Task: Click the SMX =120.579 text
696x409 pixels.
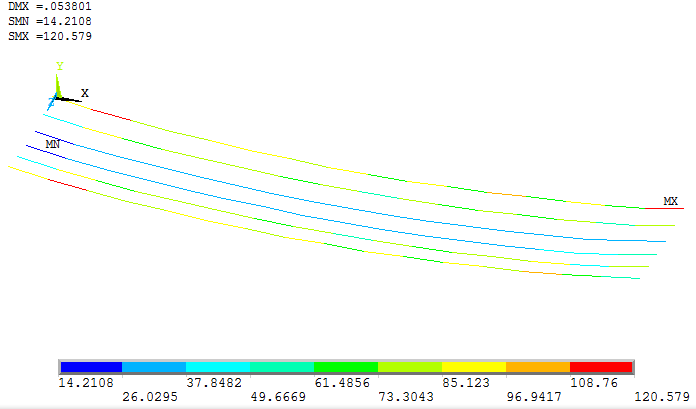Action: 50,36
